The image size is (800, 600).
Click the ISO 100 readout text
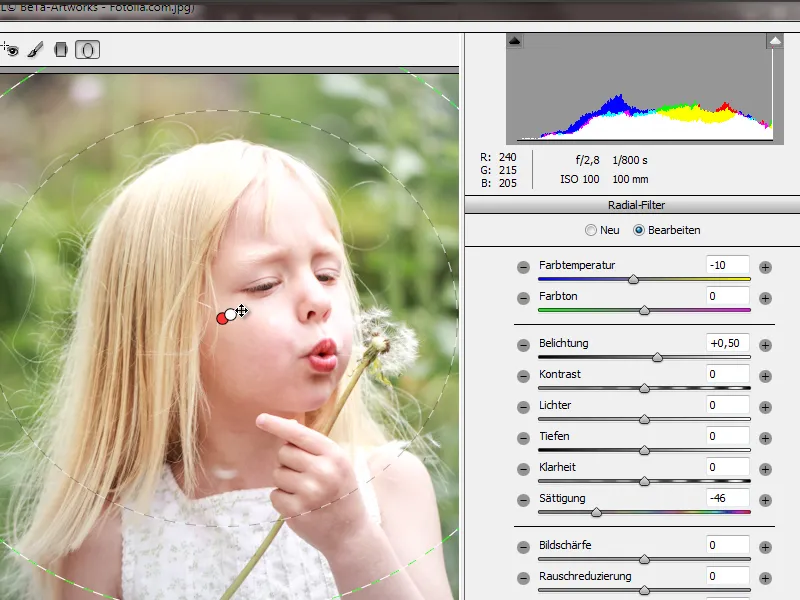tap(580, 180)
